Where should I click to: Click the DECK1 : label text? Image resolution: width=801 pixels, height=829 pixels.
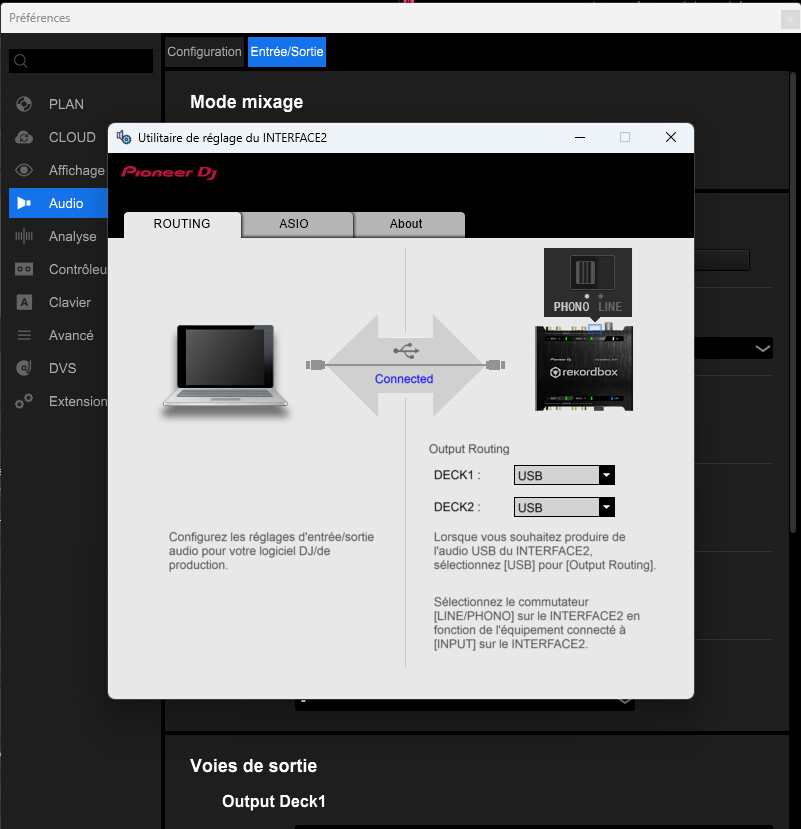point(457,475)
